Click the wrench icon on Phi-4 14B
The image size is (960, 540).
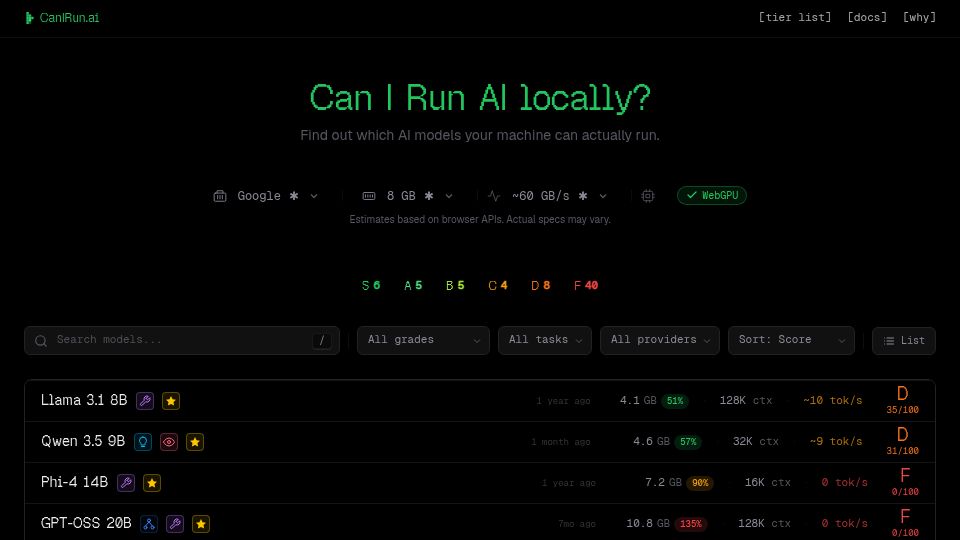[126, 483]
